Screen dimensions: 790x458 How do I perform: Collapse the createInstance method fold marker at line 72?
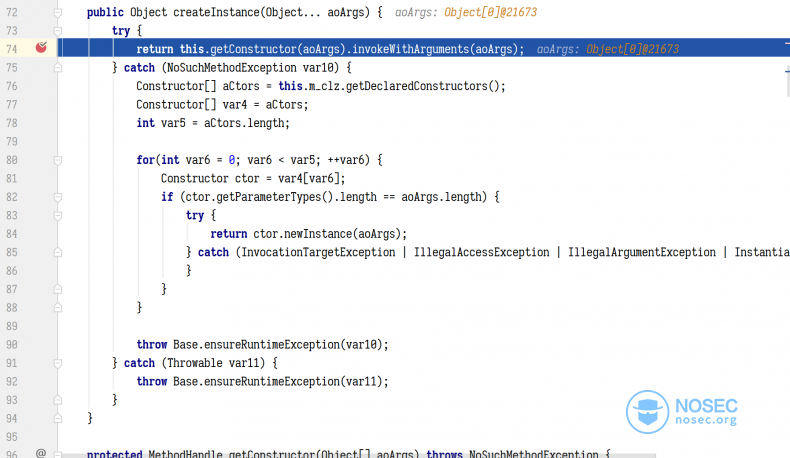(58, 13)
